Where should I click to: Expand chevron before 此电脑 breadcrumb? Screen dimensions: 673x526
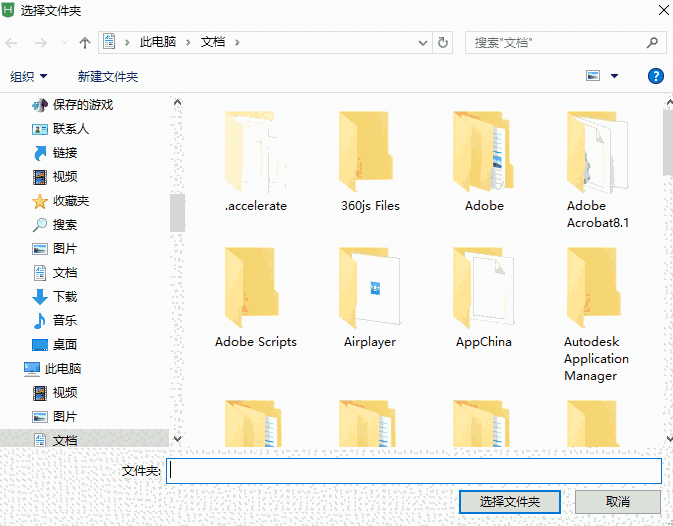click(x=127, y=42)
